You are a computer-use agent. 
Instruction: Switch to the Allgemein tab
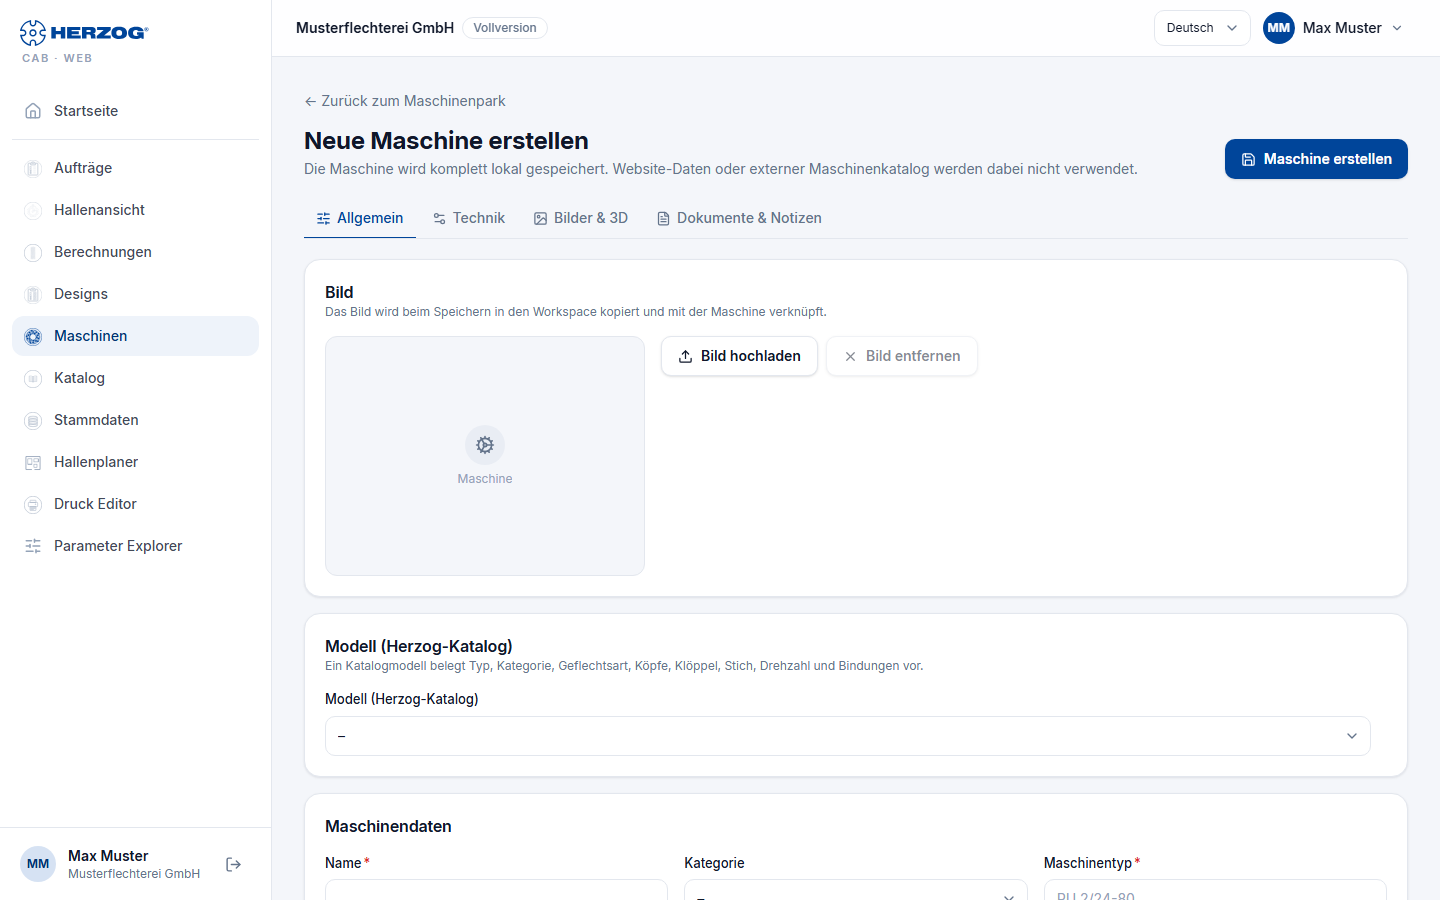pyautogui.click(x=360, y=218)
